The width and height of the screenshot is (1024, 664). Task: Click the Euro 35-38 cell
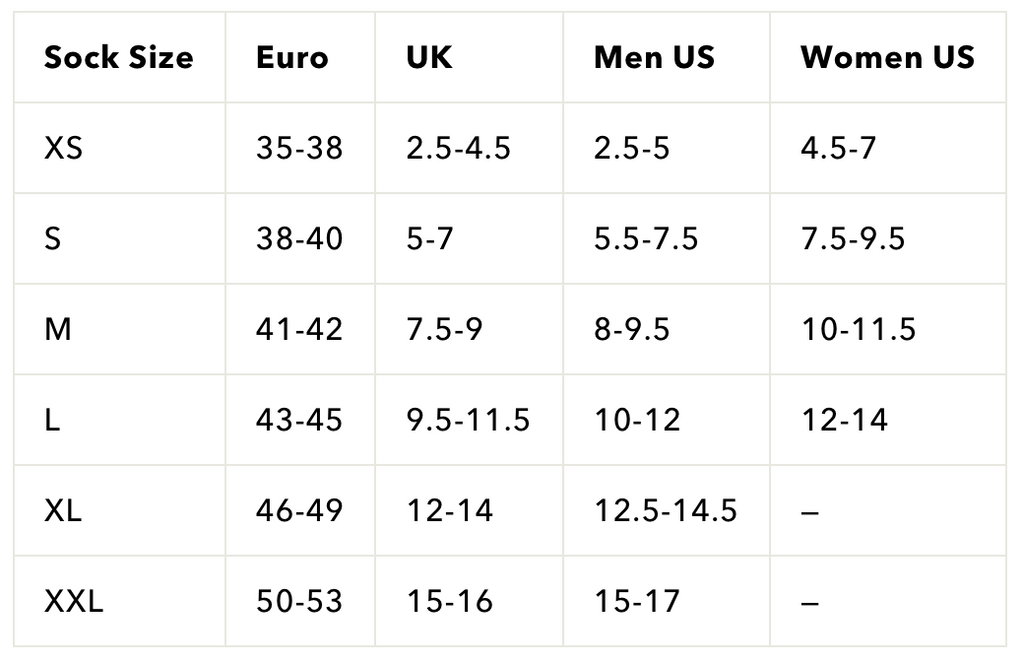coord(299,149)
